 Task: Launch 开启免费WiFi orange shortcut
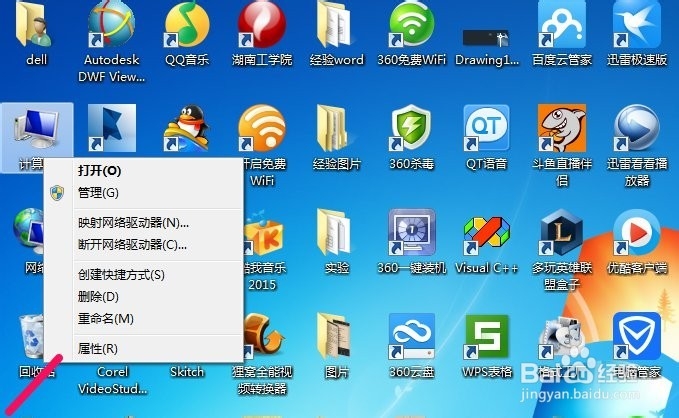262,128
